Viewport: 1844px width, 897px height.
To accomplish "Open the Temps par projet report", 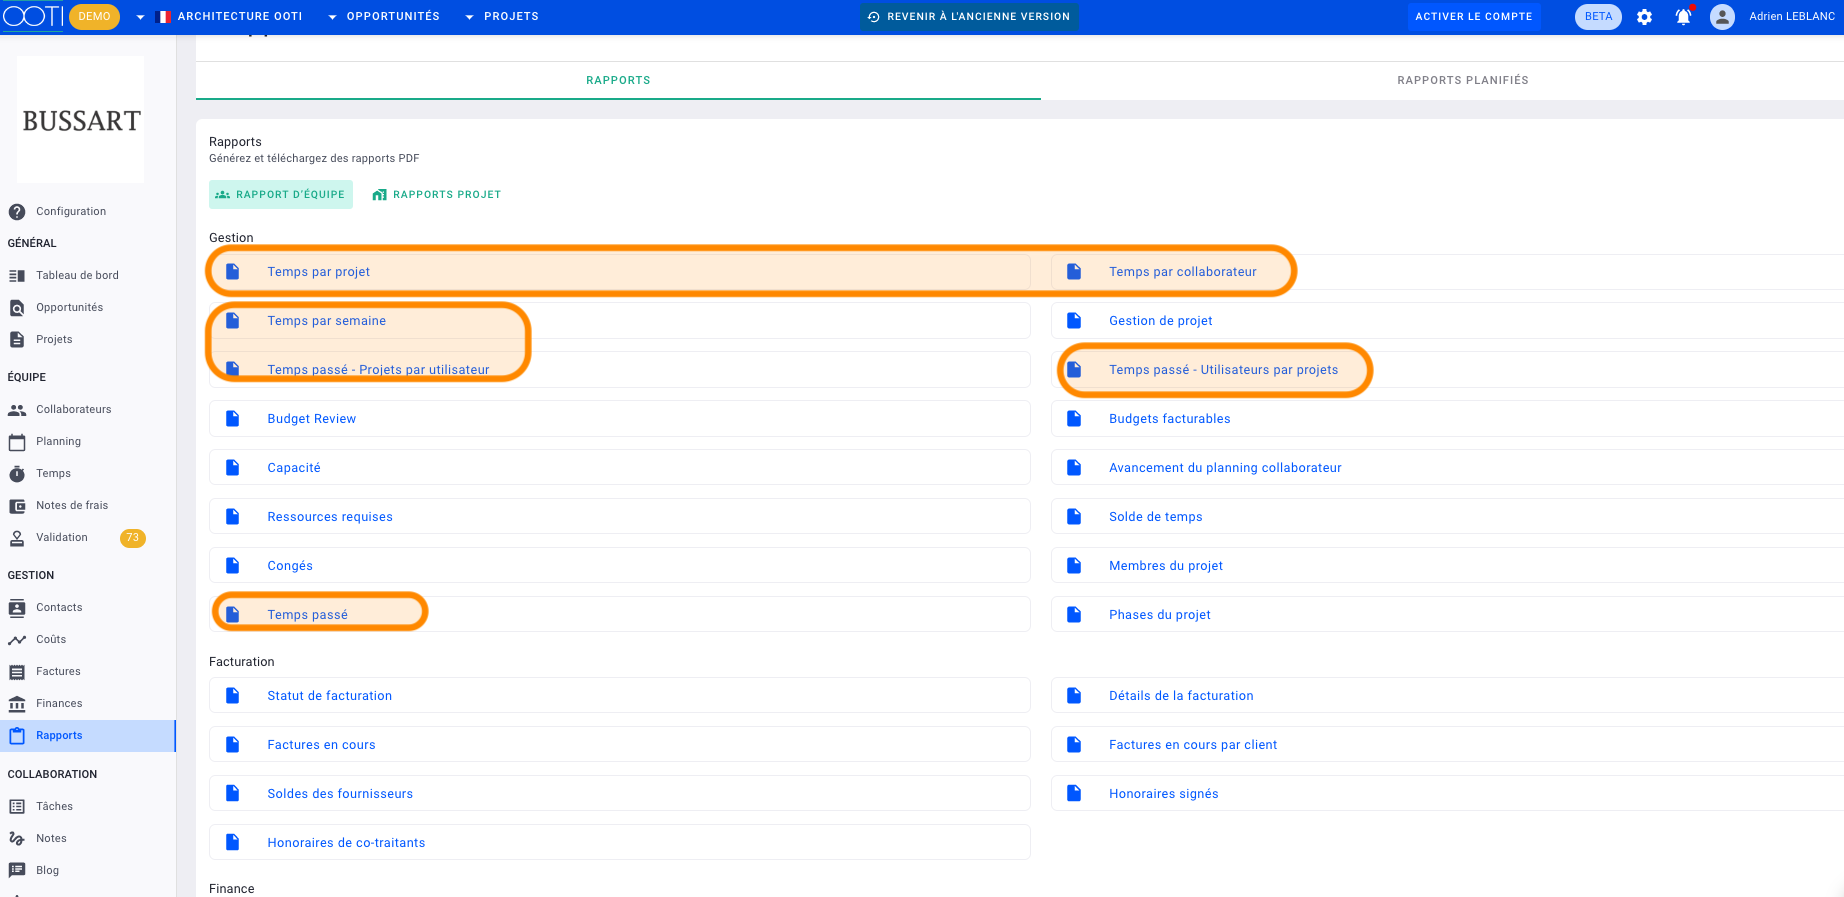I will point(619,272).
